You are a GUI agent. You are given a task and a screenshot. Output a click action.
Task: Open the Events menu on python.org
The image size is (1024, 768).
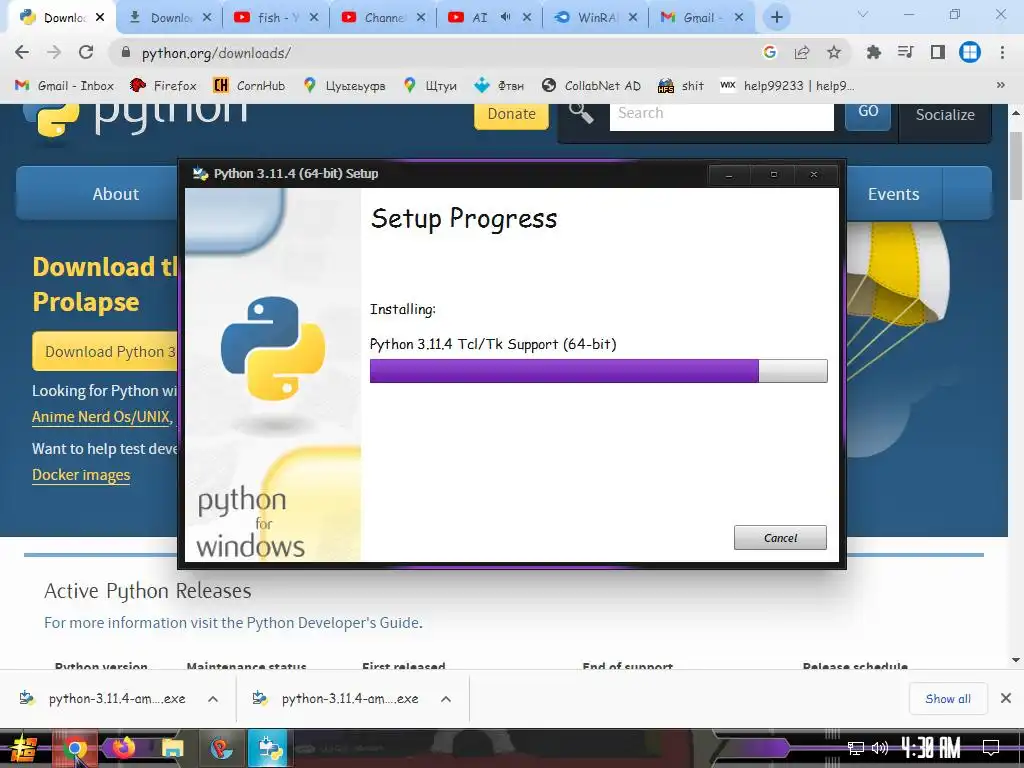[893, 194]
